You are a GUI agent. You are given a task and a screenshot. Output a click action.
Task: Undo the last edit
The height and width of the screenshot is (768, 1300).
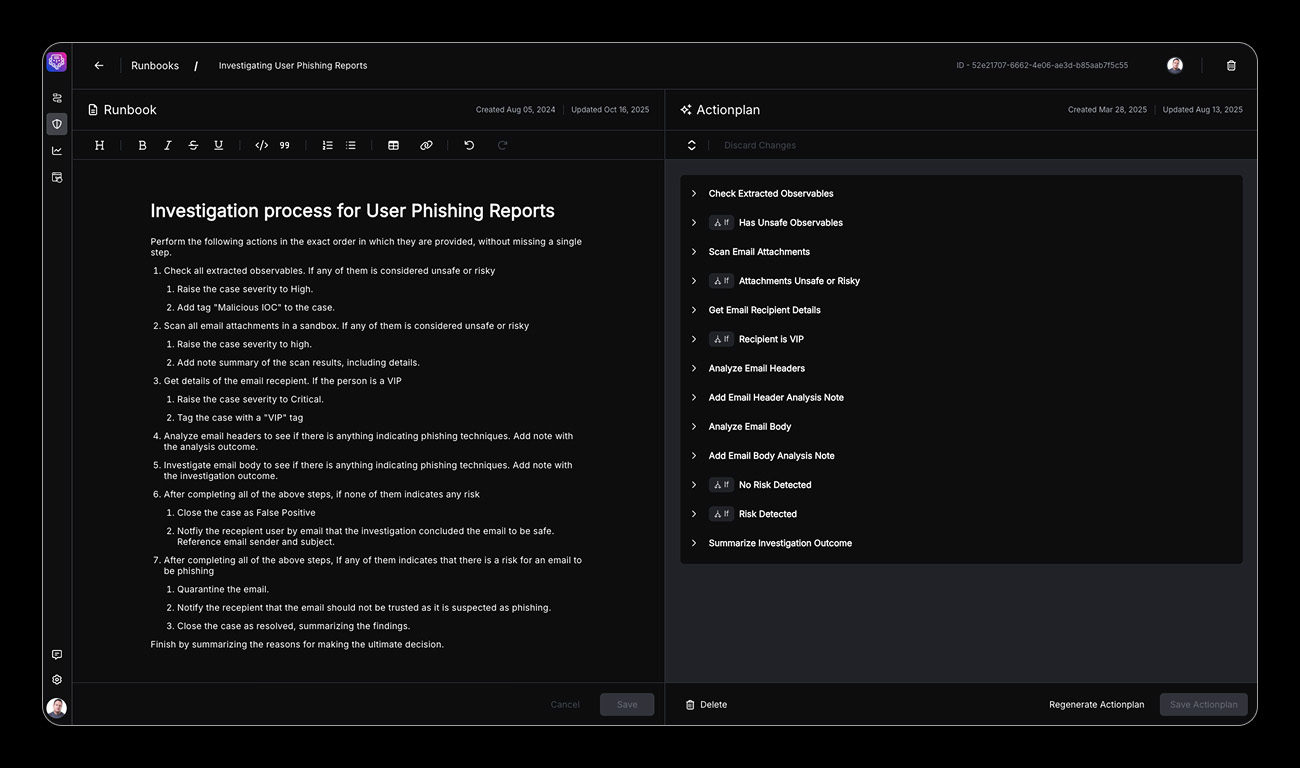(469, 145)
